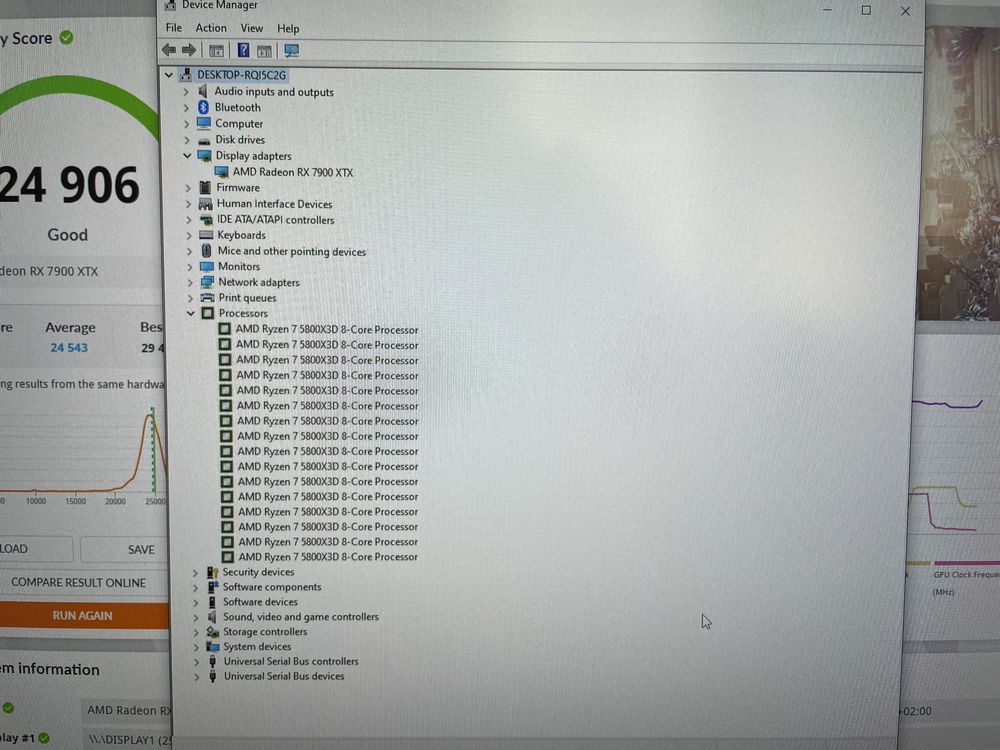Select the DESKTOP-RQI5C2G computer name
The image size is (1000, 750).
(241, 75)
